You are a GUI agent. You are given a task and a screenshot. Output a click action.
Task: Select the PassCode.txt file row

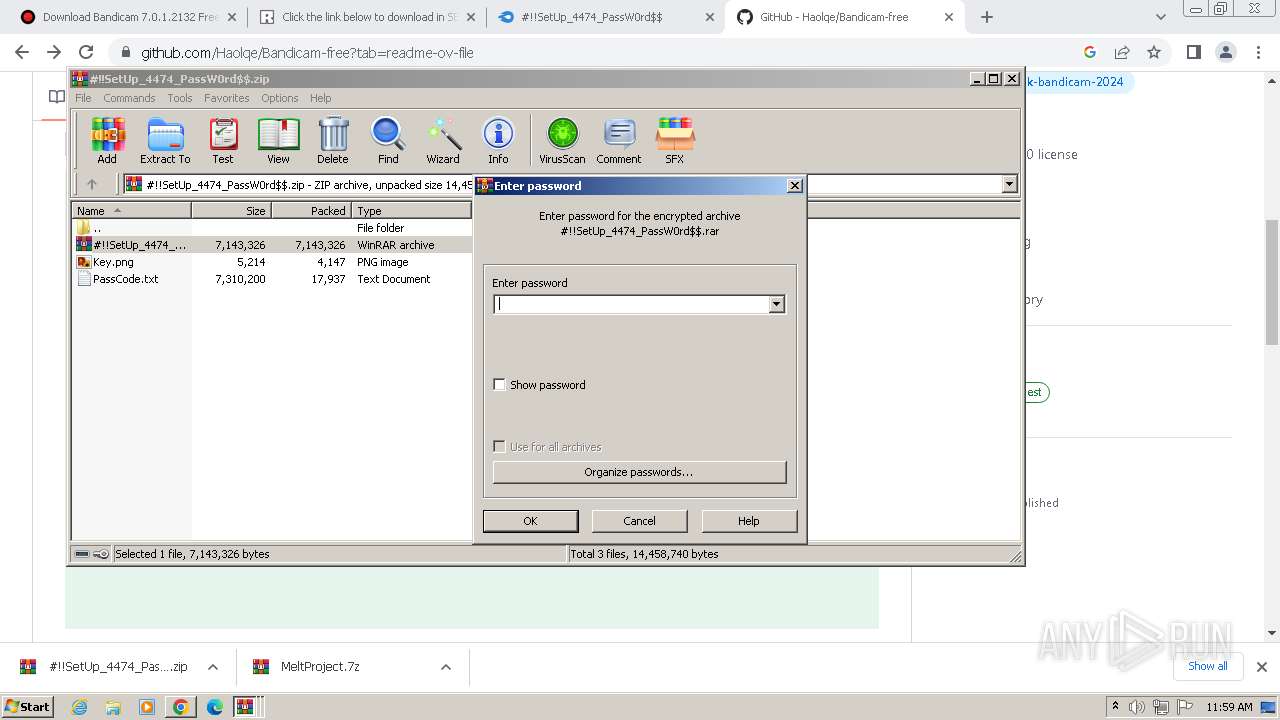coord(271,279)
